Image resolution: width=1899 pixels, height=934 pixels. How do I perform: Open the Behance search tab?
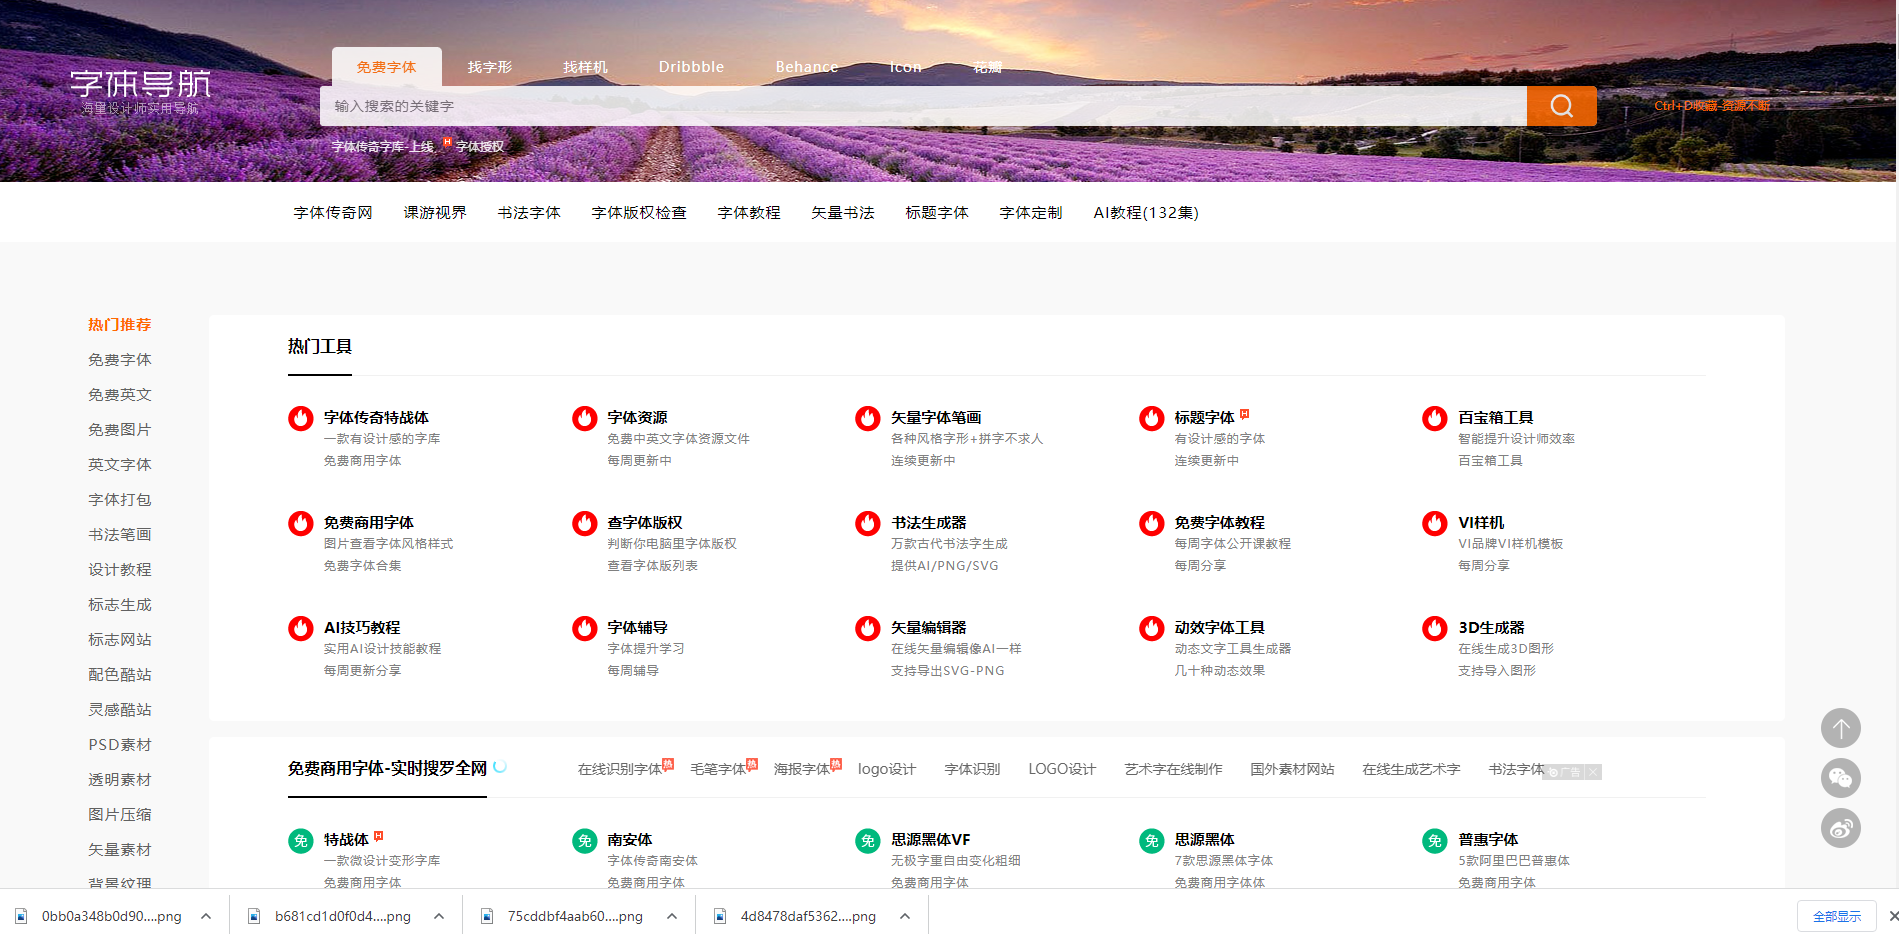pyautogui.click(x=807, y=67)
